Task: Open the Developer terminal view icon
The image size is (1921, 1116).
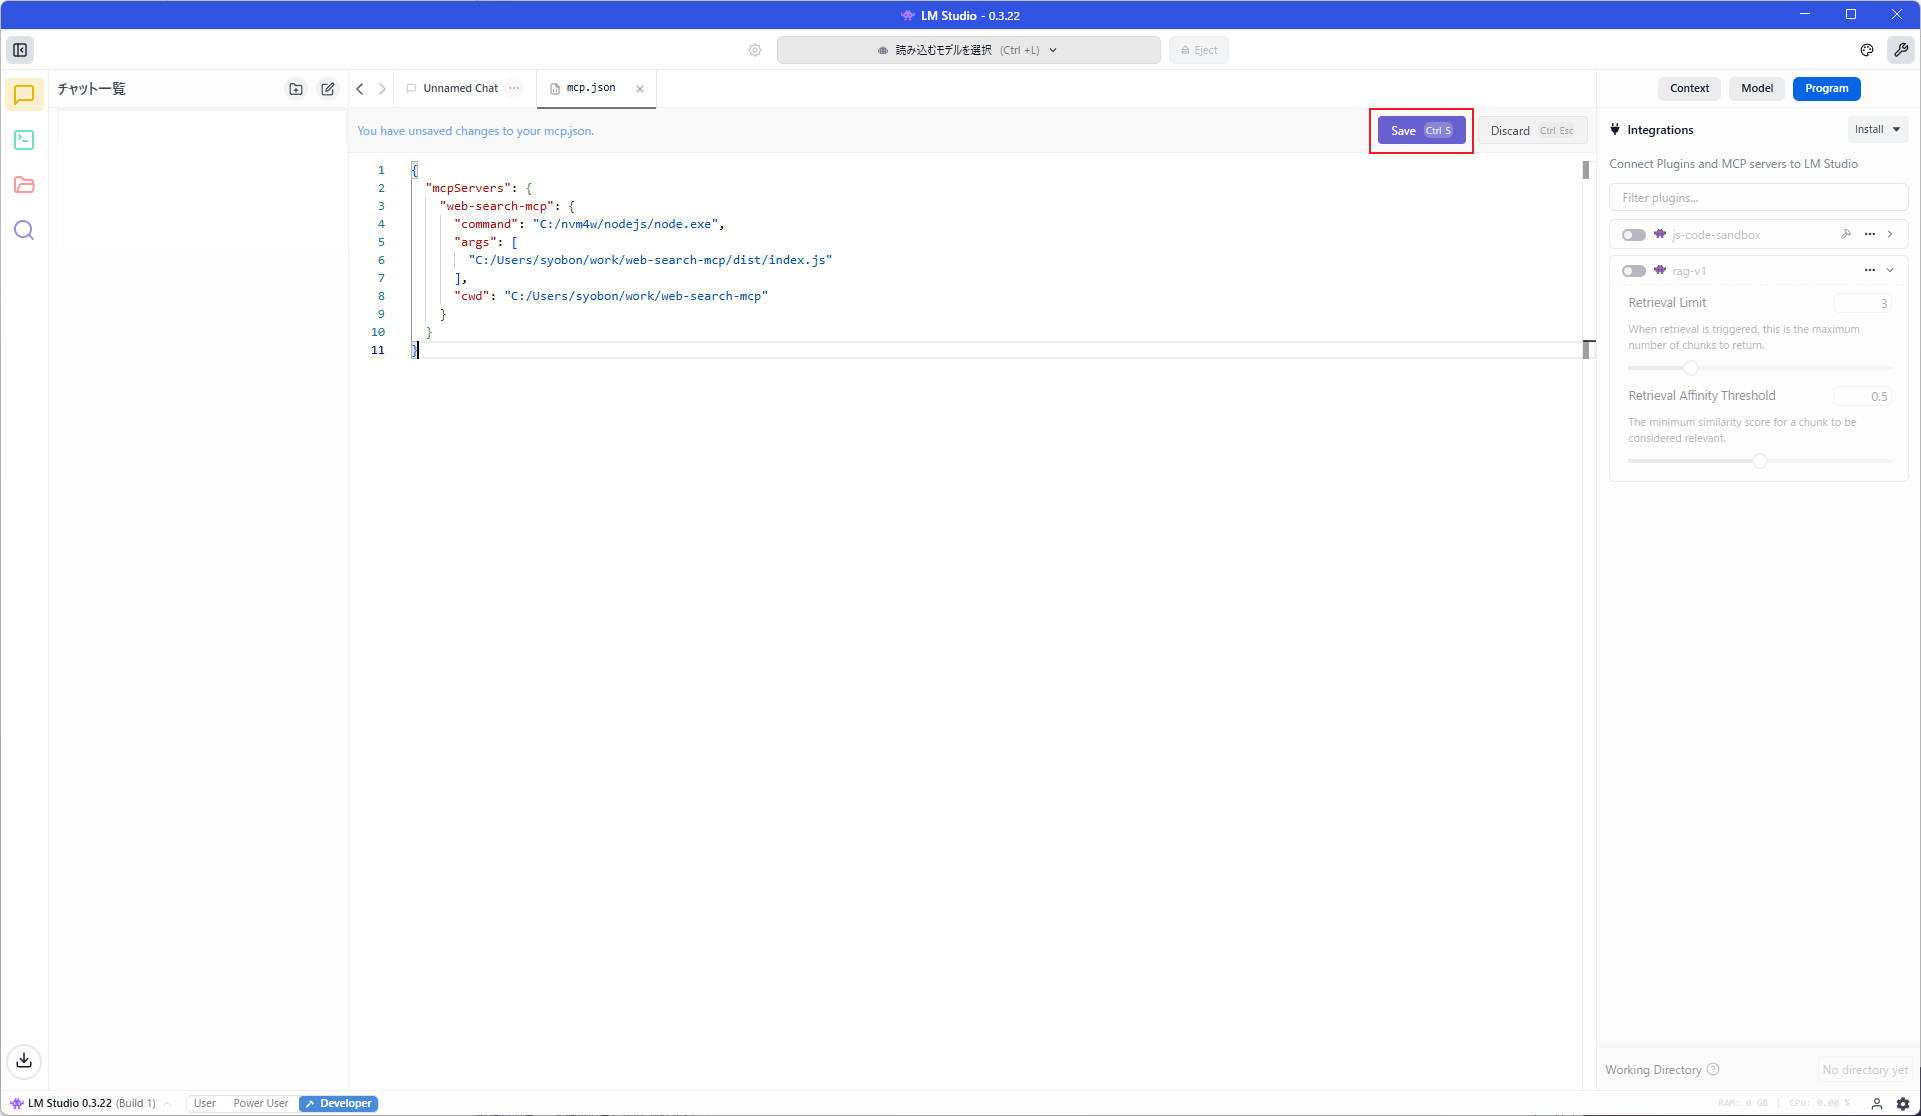Action: [24, 140]
